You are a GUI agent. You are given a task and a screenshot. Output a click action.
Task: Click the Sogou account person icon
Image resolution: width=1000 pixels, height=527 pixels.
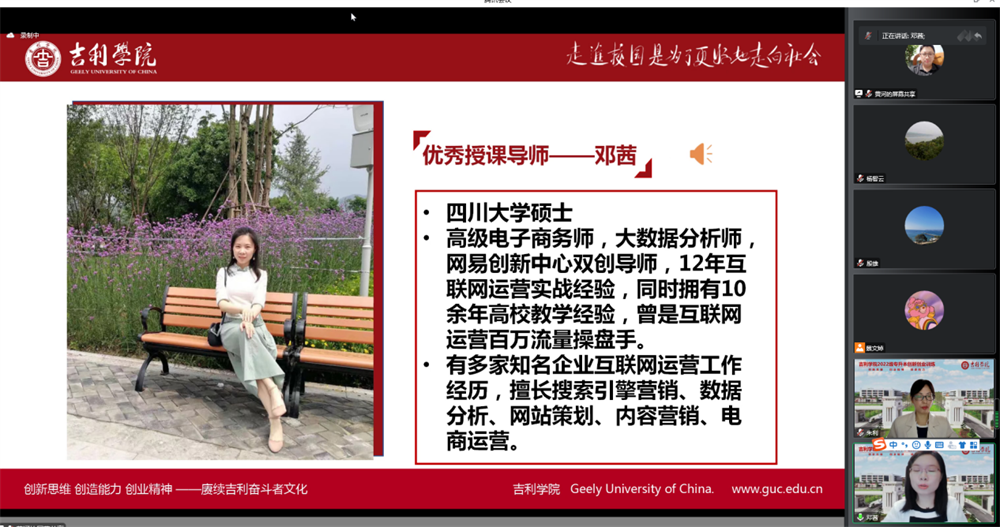952,445
